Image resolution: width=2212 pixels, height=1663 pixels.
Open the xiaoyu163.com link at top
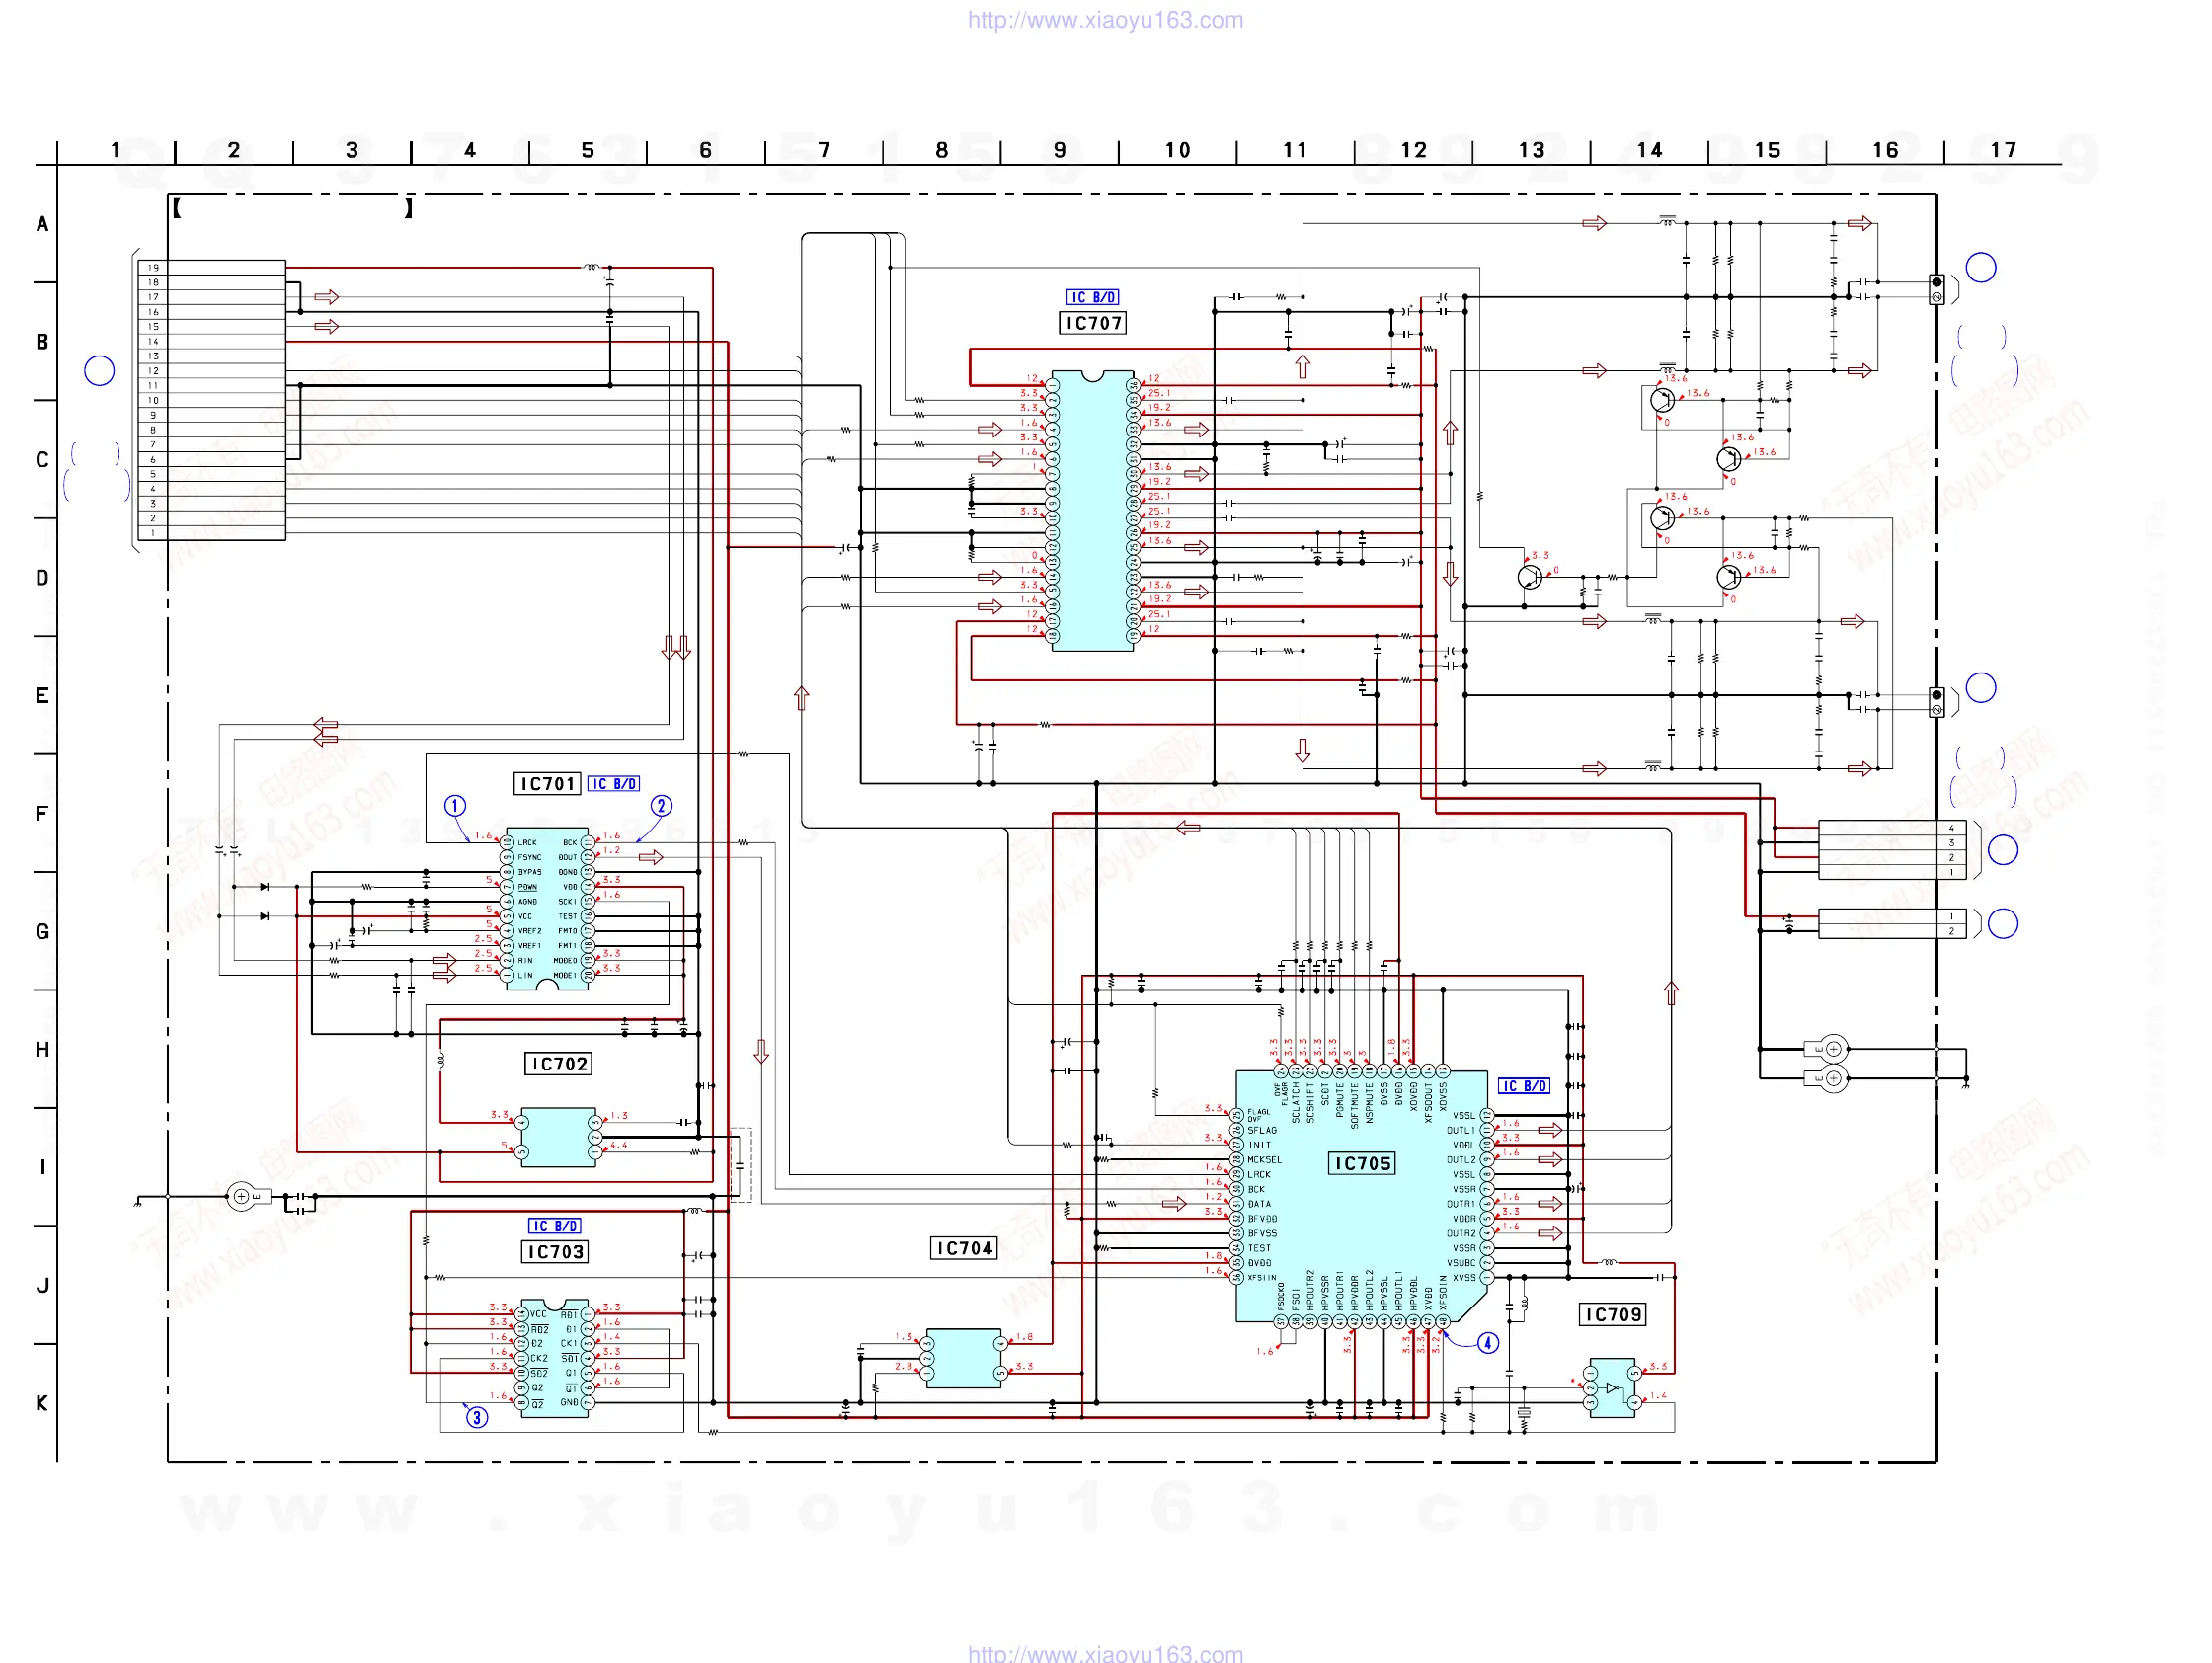click(1105, 20)
